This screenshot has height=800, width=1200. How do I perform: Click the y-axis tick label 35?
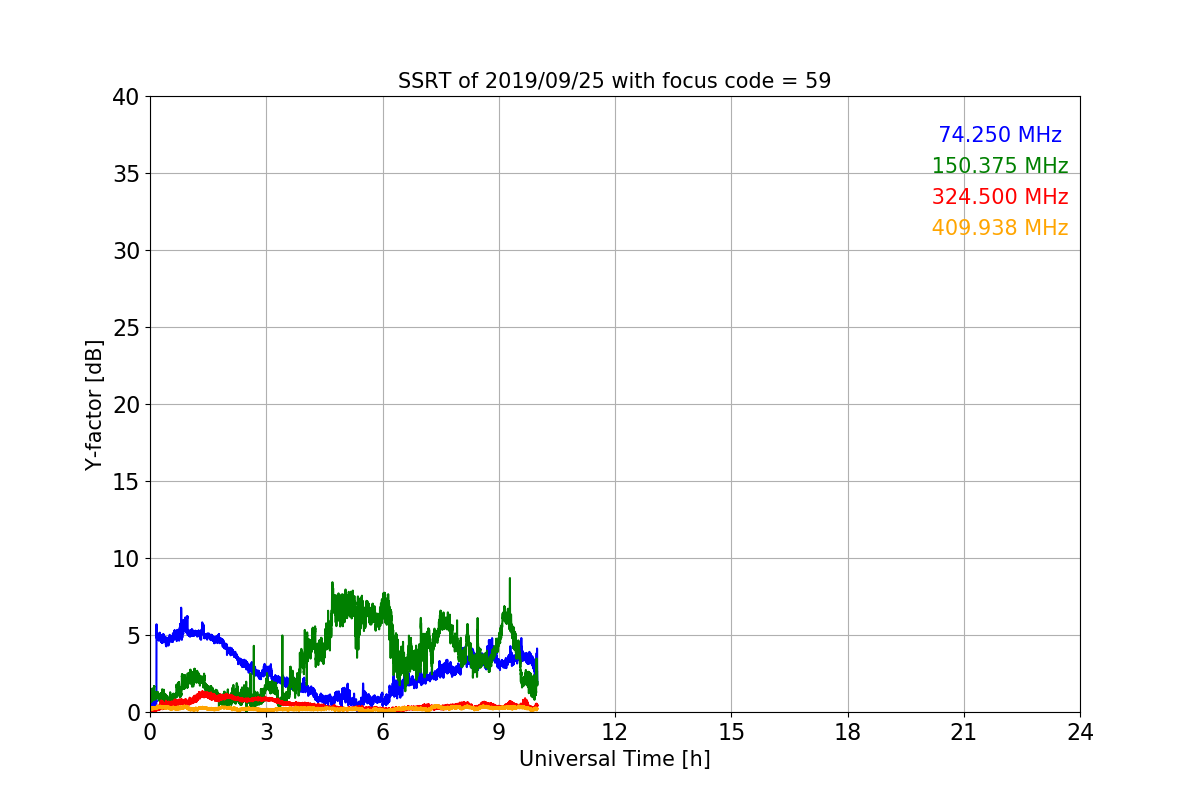(x=125, y=174)
